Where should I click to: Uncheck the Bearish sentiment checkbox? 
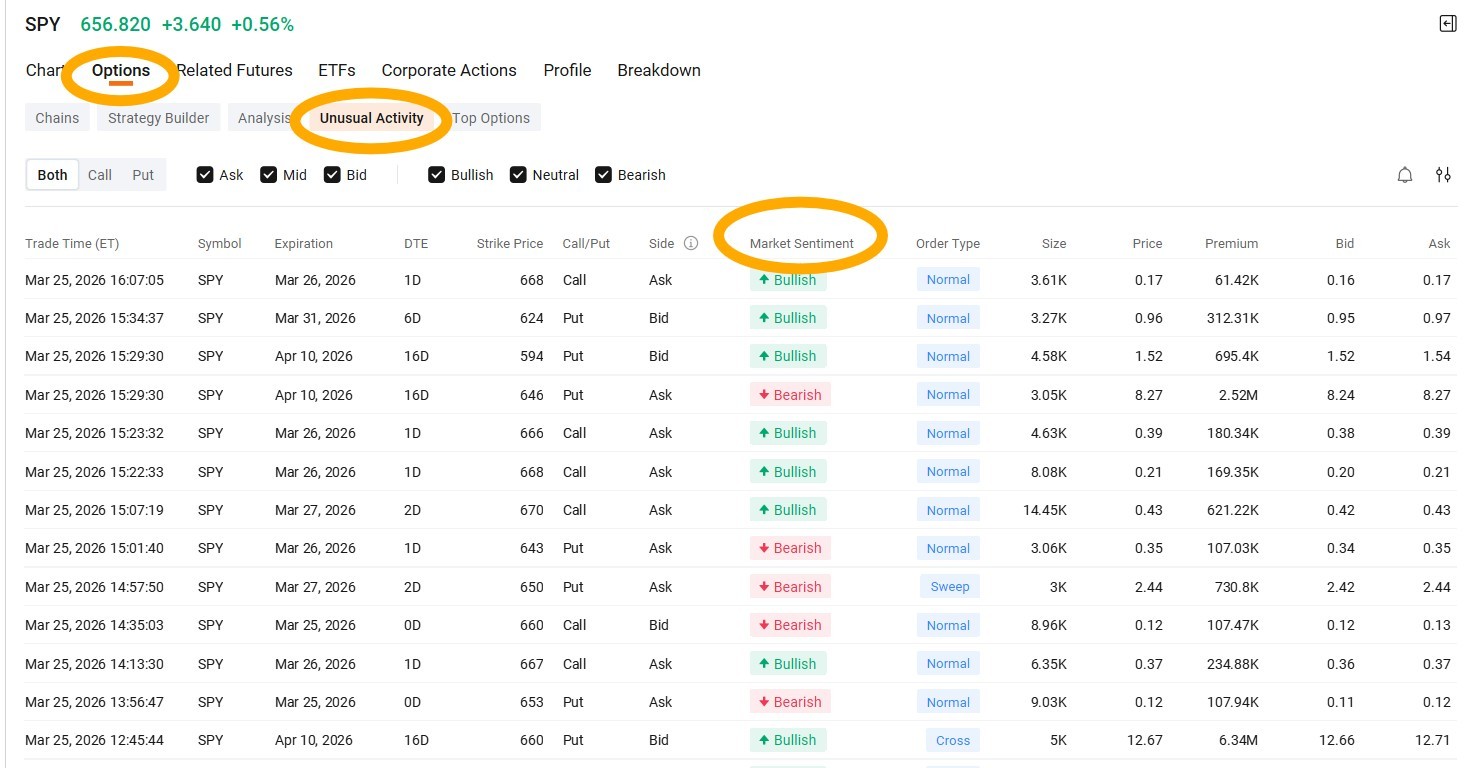603,175
